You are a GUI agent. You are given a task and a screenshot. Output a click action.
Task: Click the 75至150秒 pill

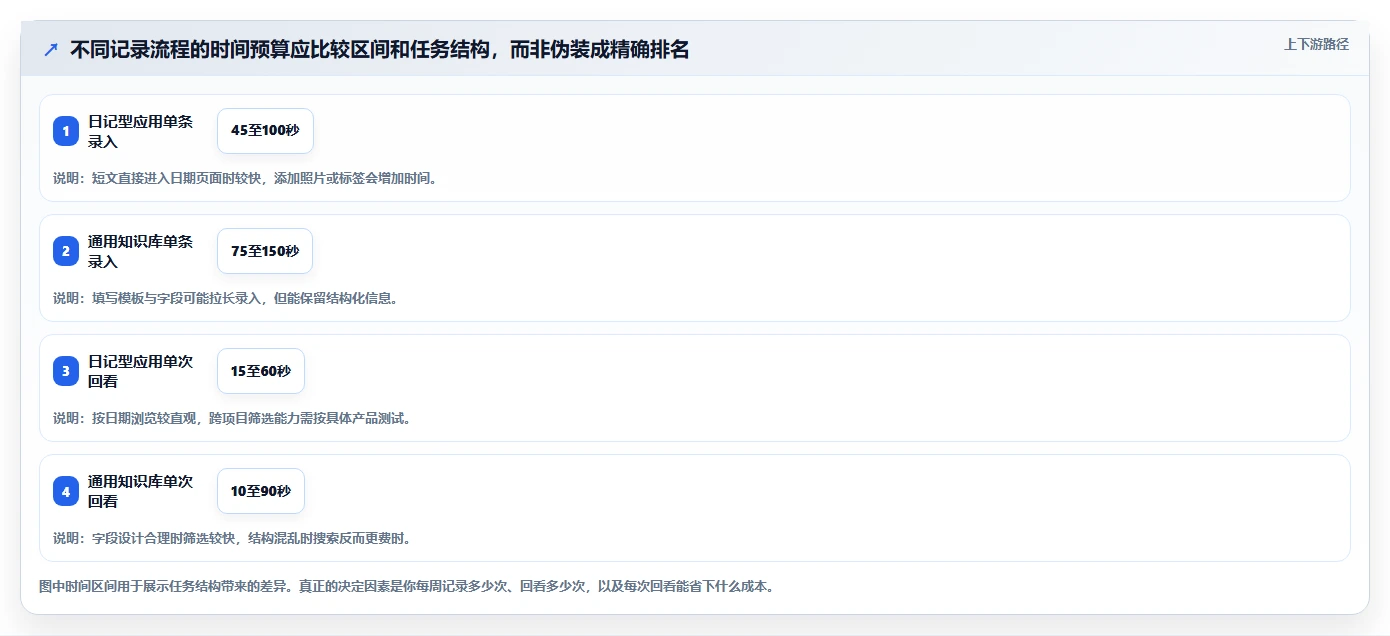pos(265,251)
